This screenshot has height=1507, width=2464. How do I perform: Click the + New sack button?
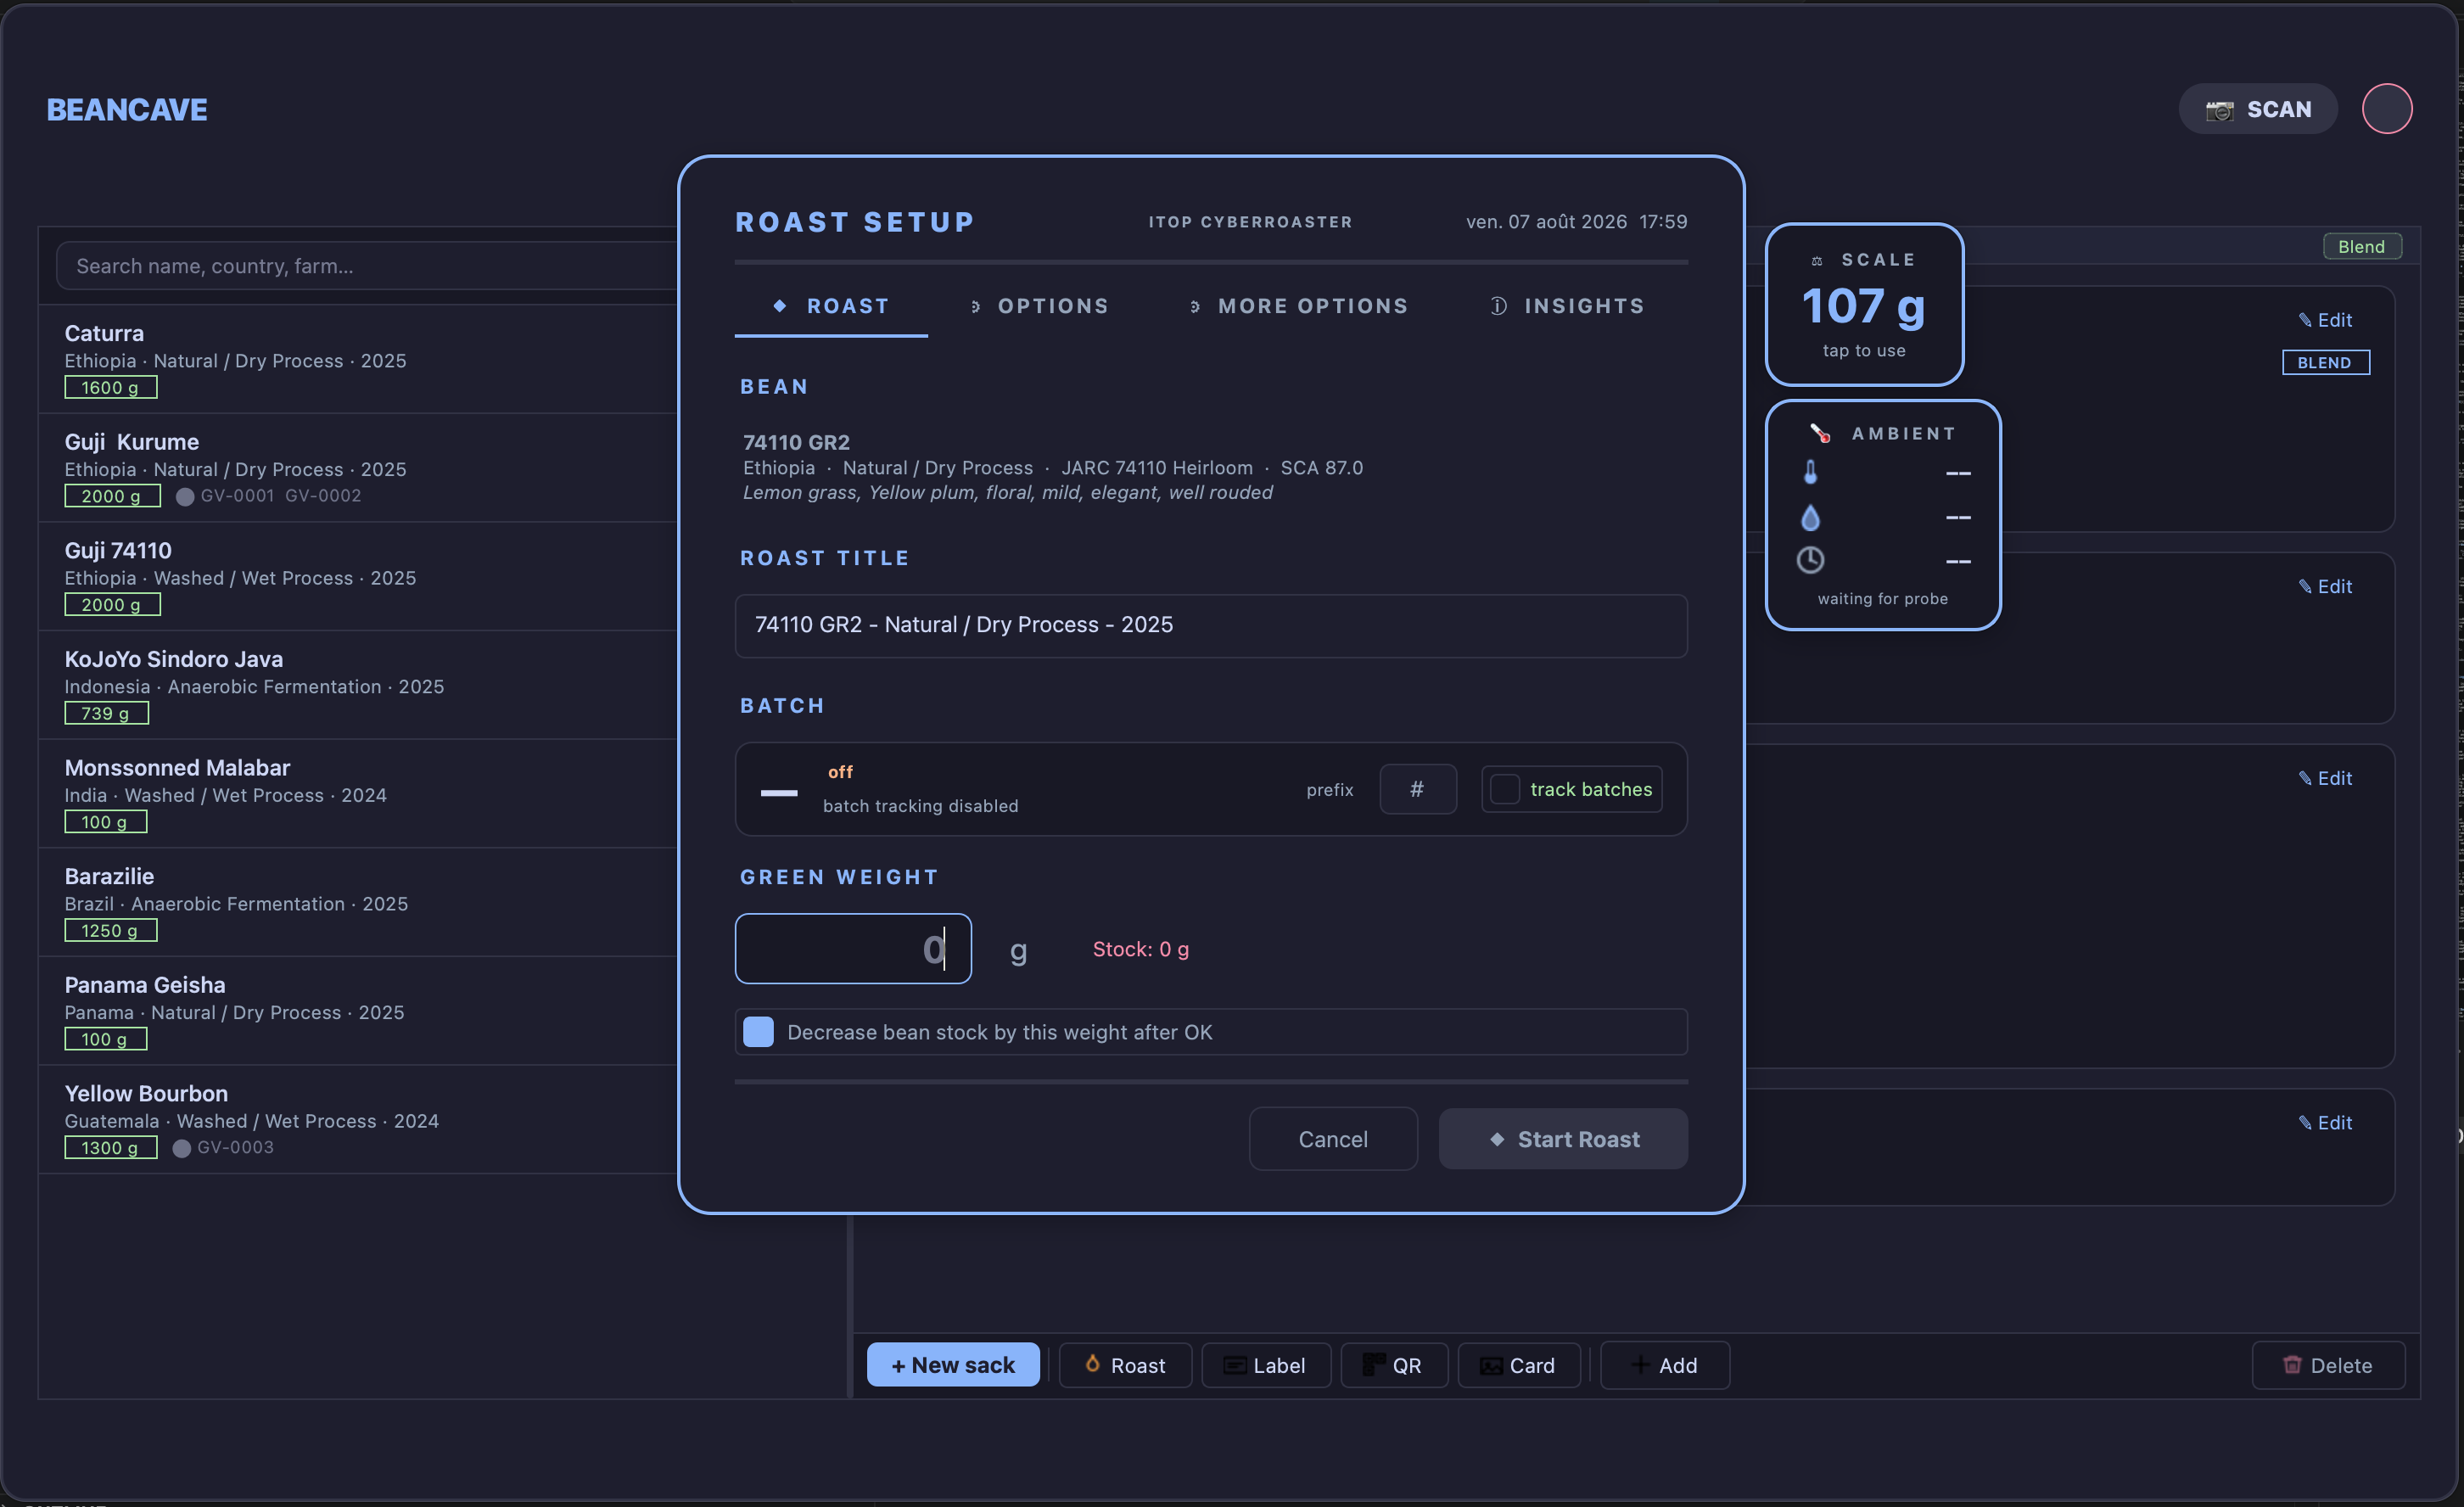pos(952,1365)
